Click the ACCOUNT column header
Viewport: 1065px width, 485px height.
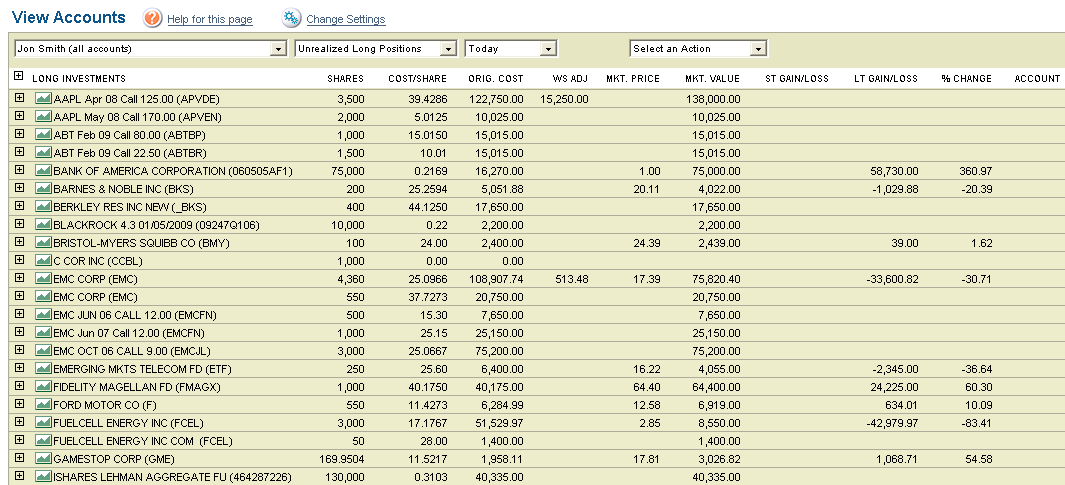tap(1037, 79)
